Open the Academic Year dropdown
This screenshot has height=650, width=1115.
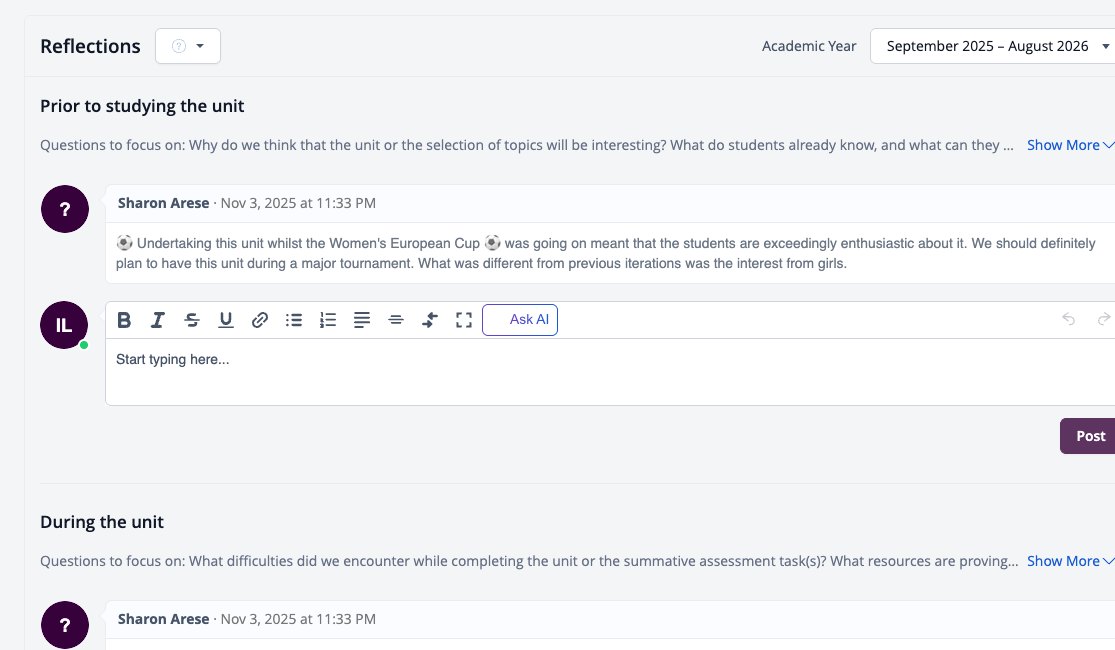pos(993,46)
